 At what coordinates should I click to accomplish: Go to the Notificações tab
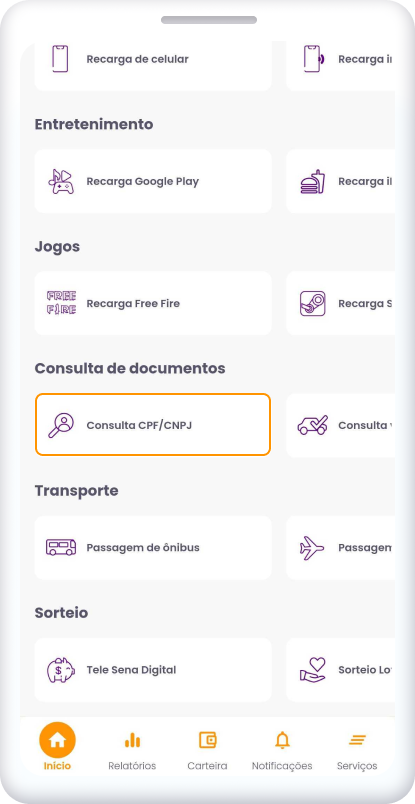coord(282,752)
